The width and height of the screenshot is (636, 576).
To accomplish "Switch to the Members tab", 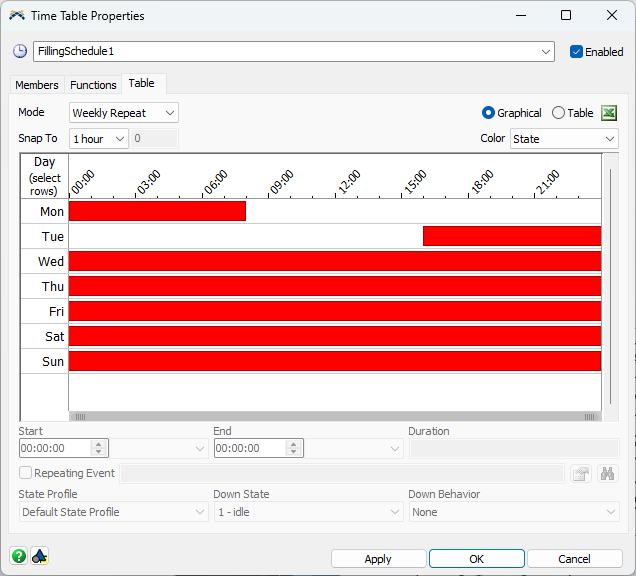I will coord(37,85).
